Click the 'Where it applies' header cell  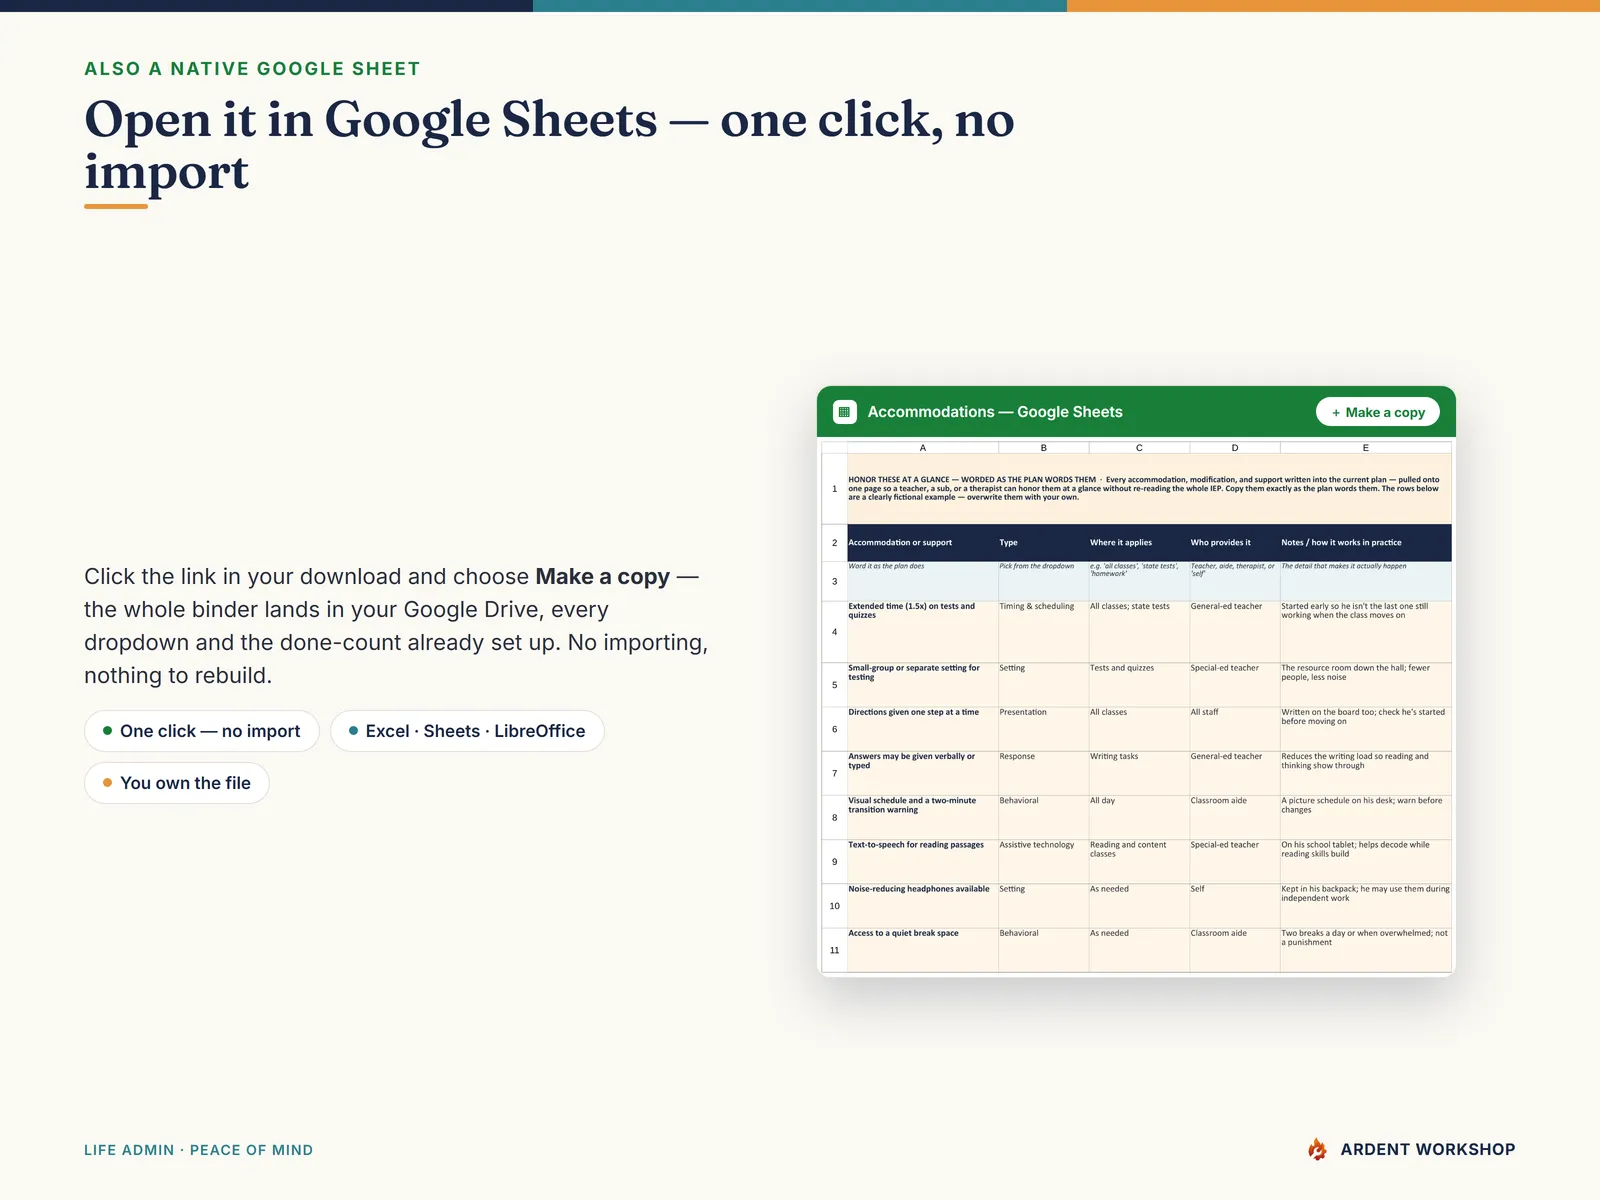coord(1139,543)
